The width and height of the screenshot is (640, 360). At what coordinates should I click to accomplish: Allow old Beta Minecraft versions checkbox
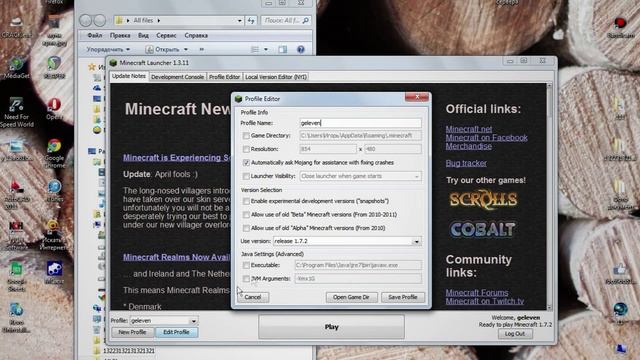246,215
